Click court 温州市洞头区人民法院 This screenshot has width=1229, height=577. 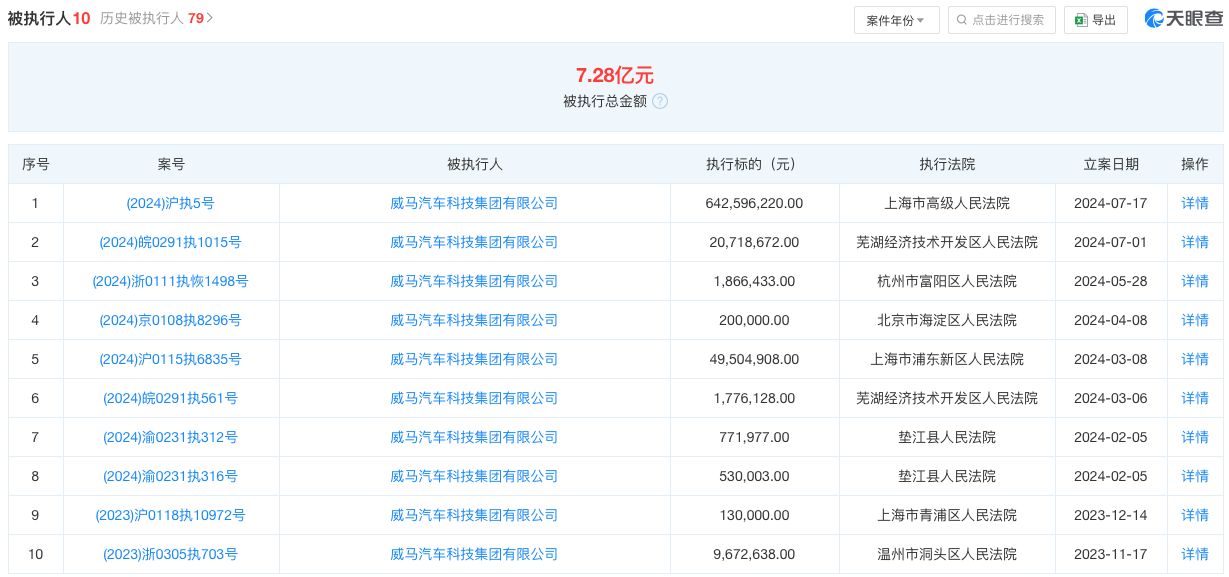[947, 554]
